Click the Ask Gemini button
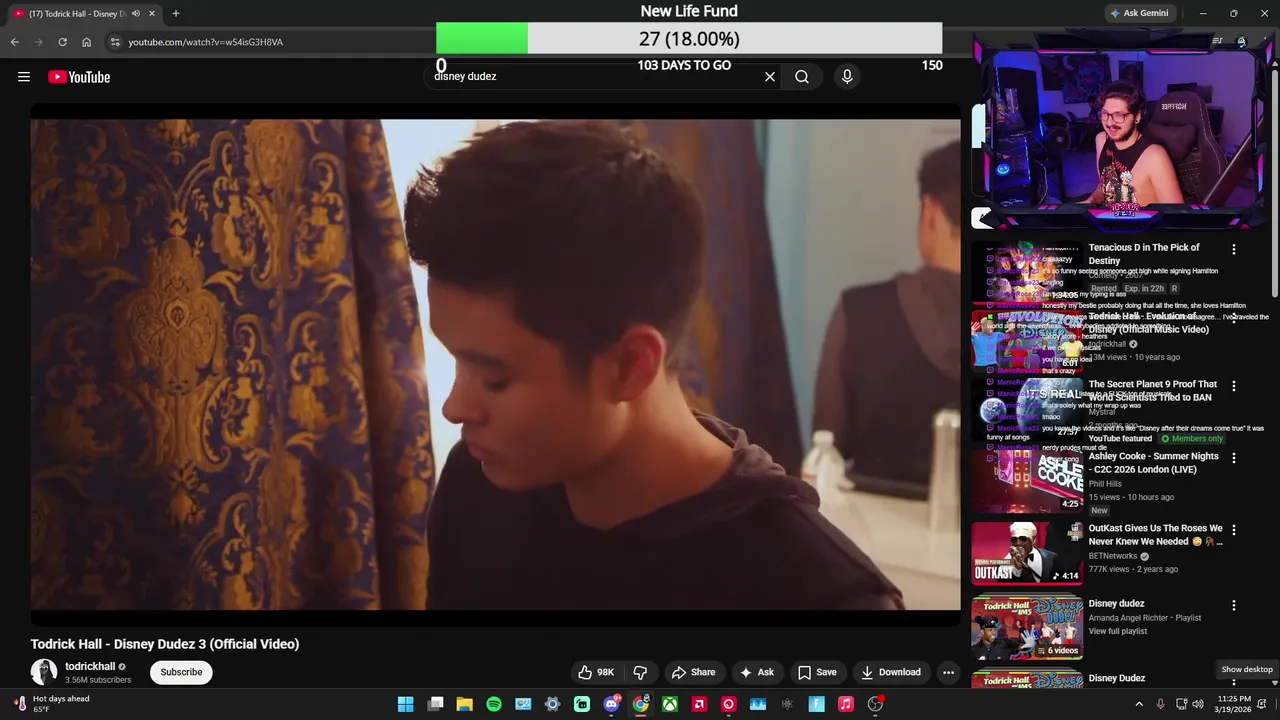1280x720 pixels. [x=1138, y=13]
